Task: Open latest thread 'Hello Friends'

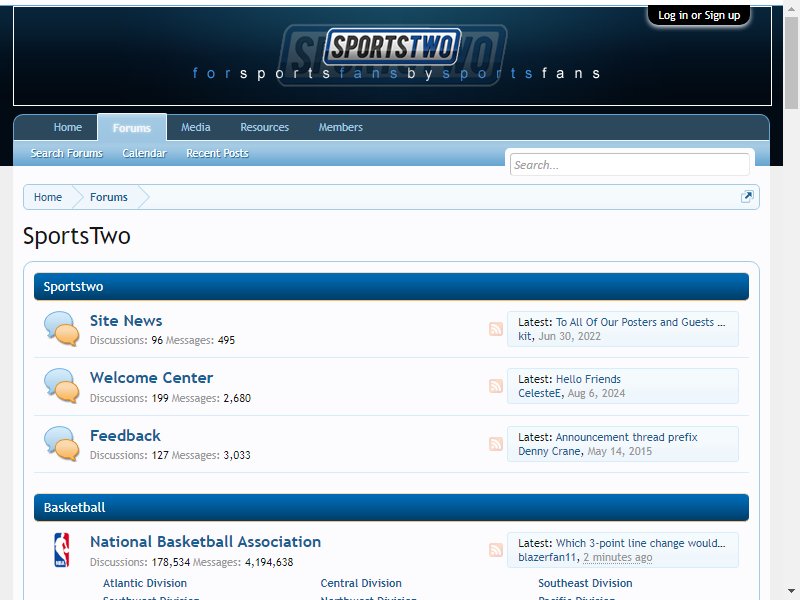Action: pyautogui.click(x=588, y=380)
